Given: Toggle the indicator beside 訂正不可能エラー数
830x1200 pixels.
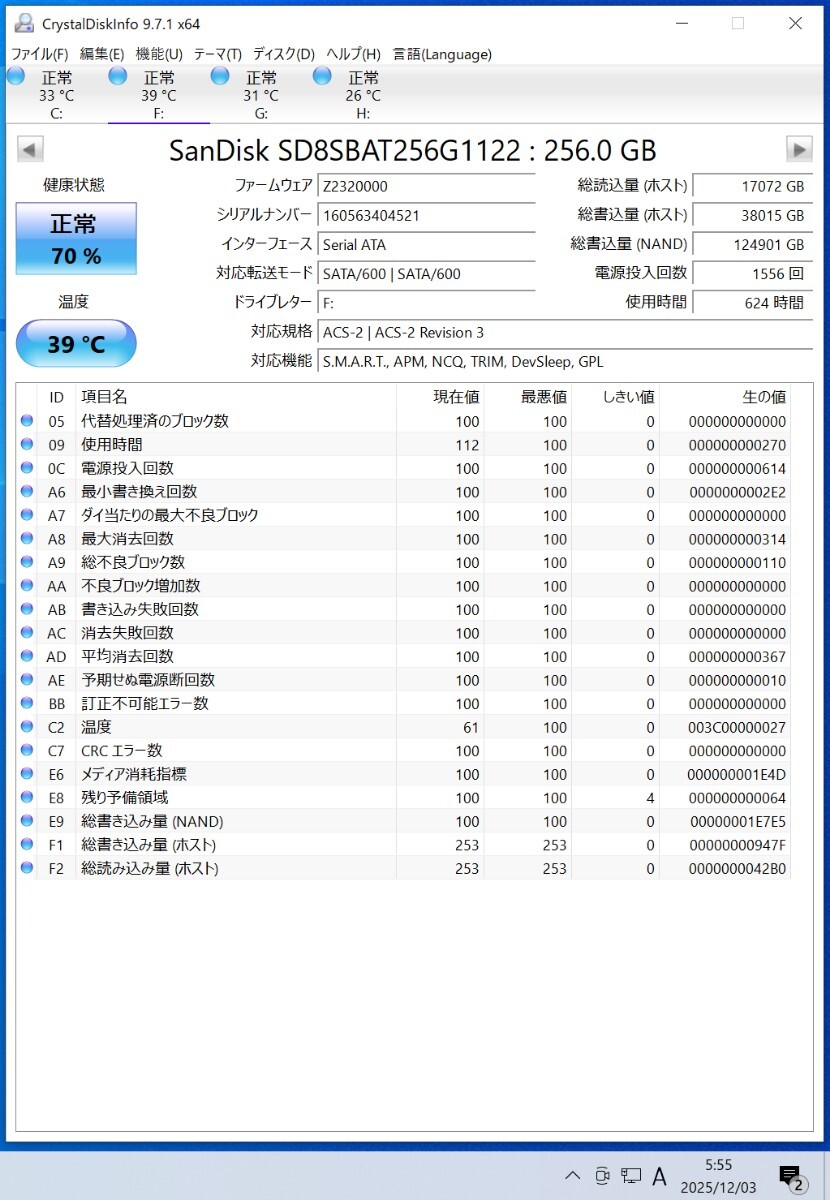Looking at the screenshot, I should pyautogui.click(x=26, y=703).
